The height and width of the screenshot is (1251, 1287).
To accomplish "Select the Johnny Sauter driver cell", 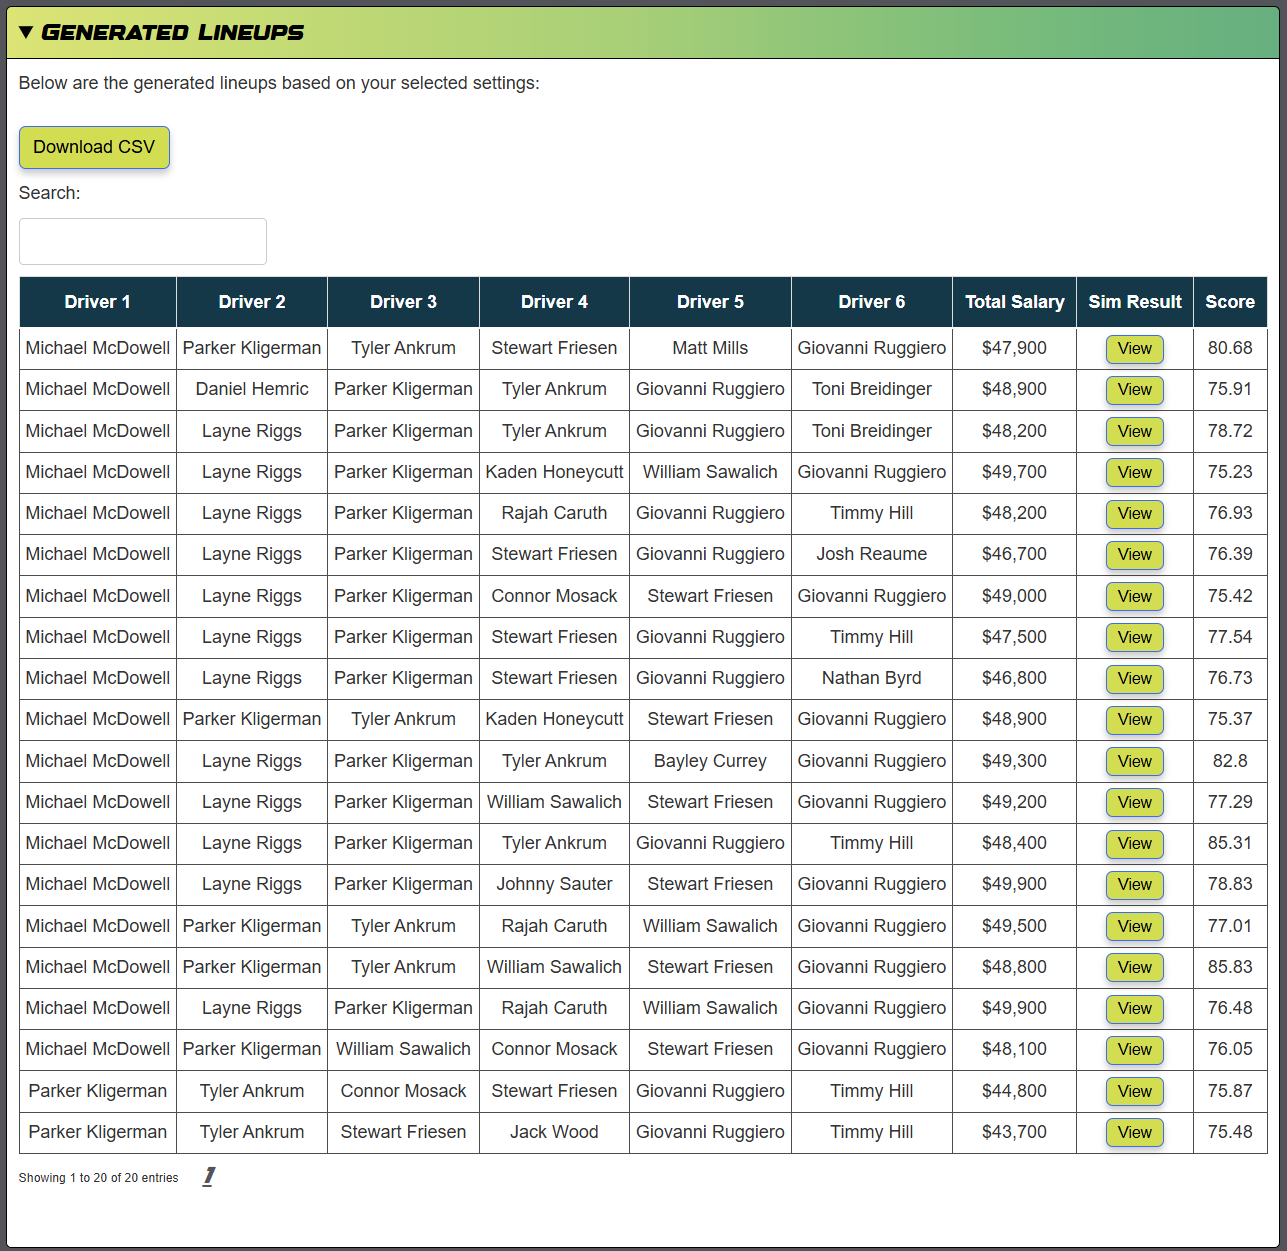I will point(554,884).
